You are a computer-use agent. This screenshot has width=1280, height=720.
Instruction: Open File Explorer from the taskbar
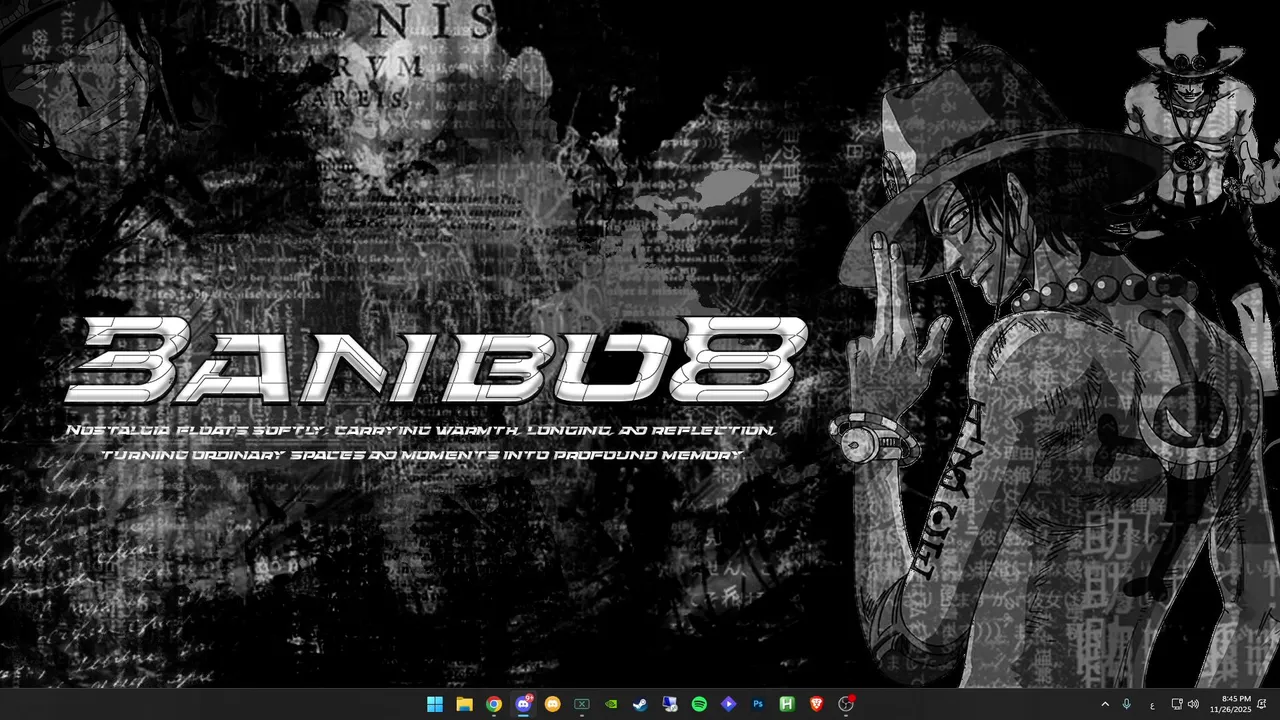point(464,704)
